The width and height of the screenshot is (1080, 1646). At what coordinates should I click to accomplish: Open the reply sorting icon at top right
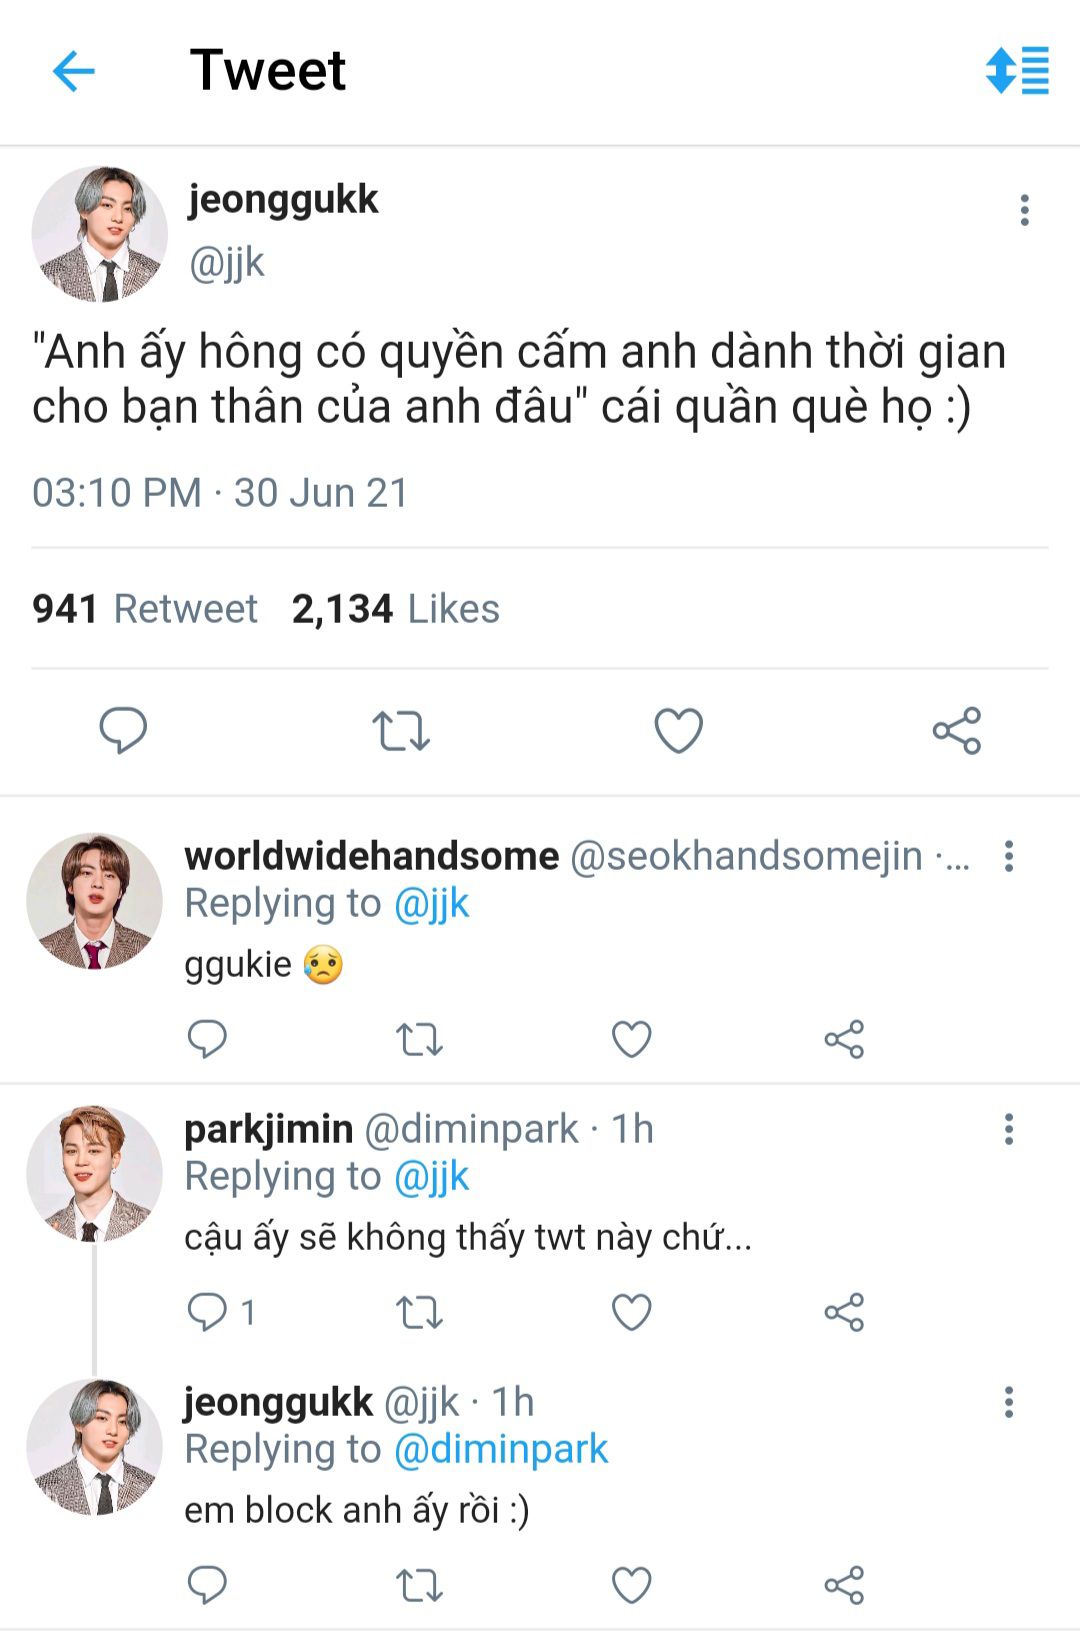[1017, 71]
